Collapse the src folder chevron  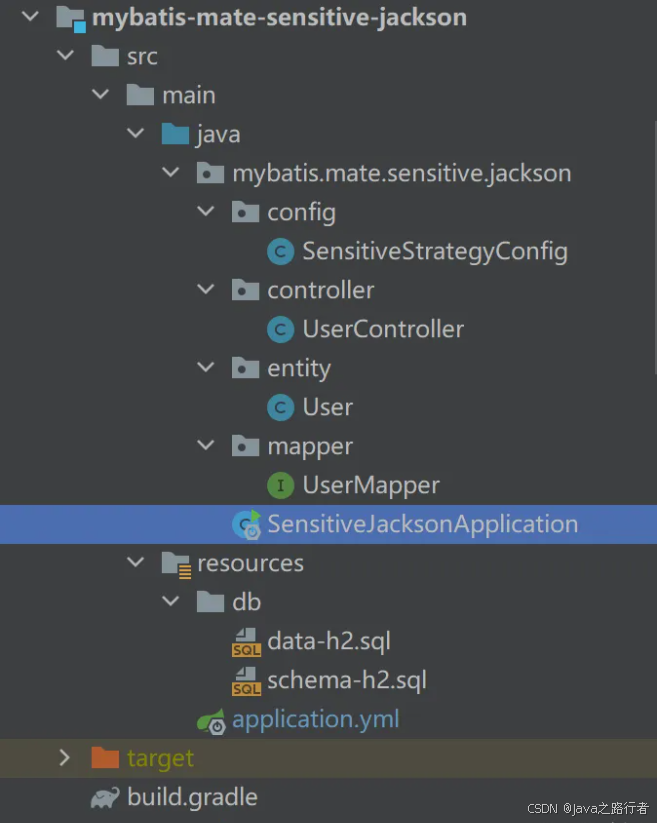[x=65, y=56]
